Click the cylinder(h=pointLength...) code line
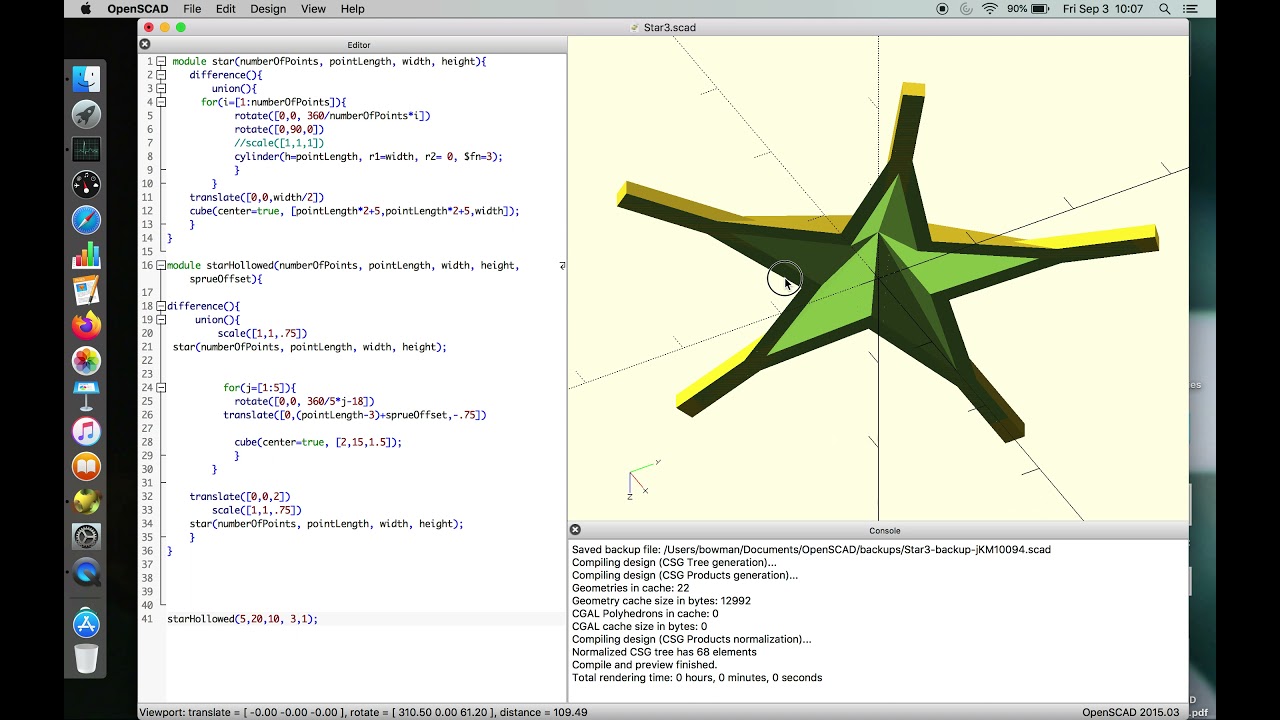This screenshot has height=720, width=1280. 368,156
